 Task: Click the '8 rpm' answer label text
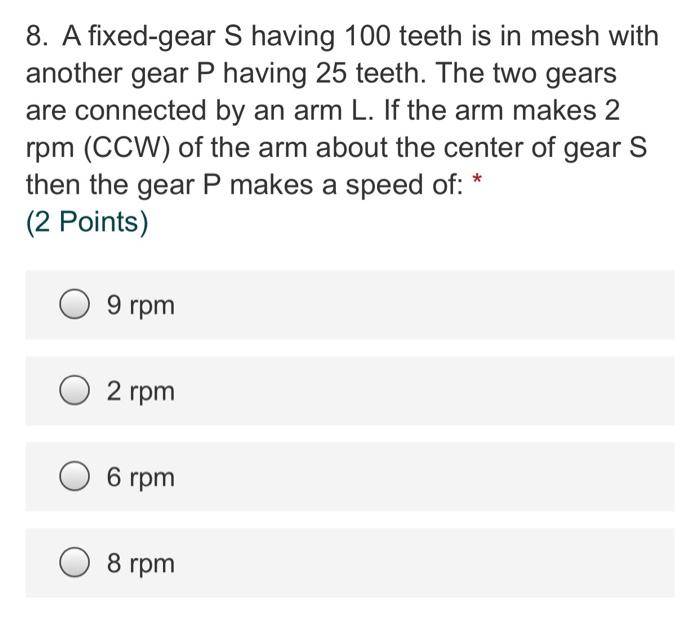tap(140, 564)
